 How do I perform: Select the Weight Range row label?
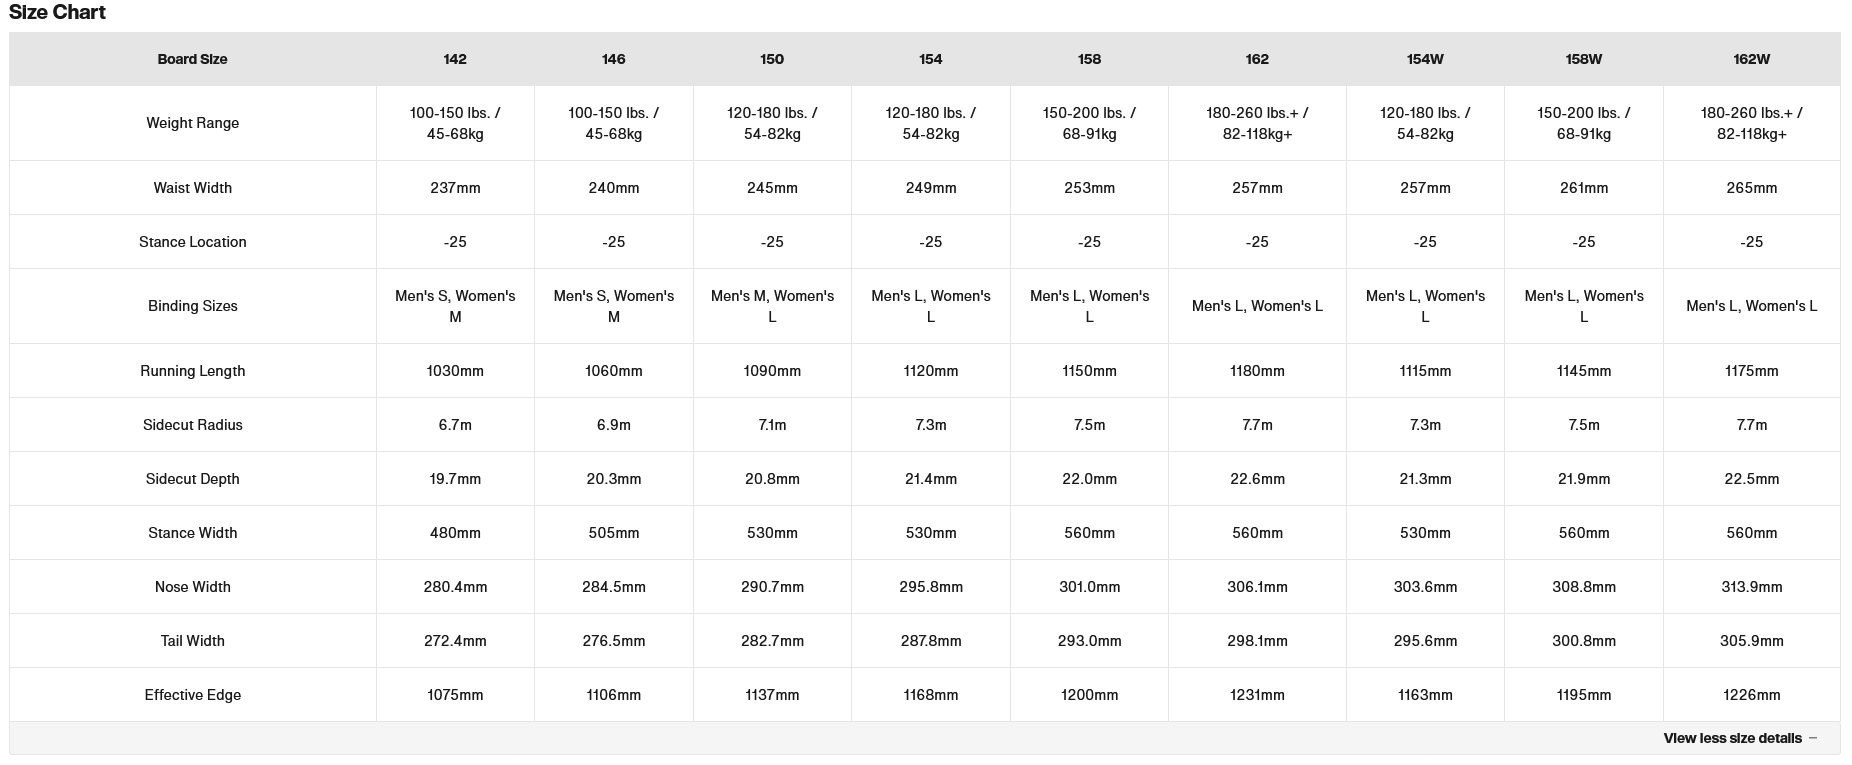click(x=192, y=123)
